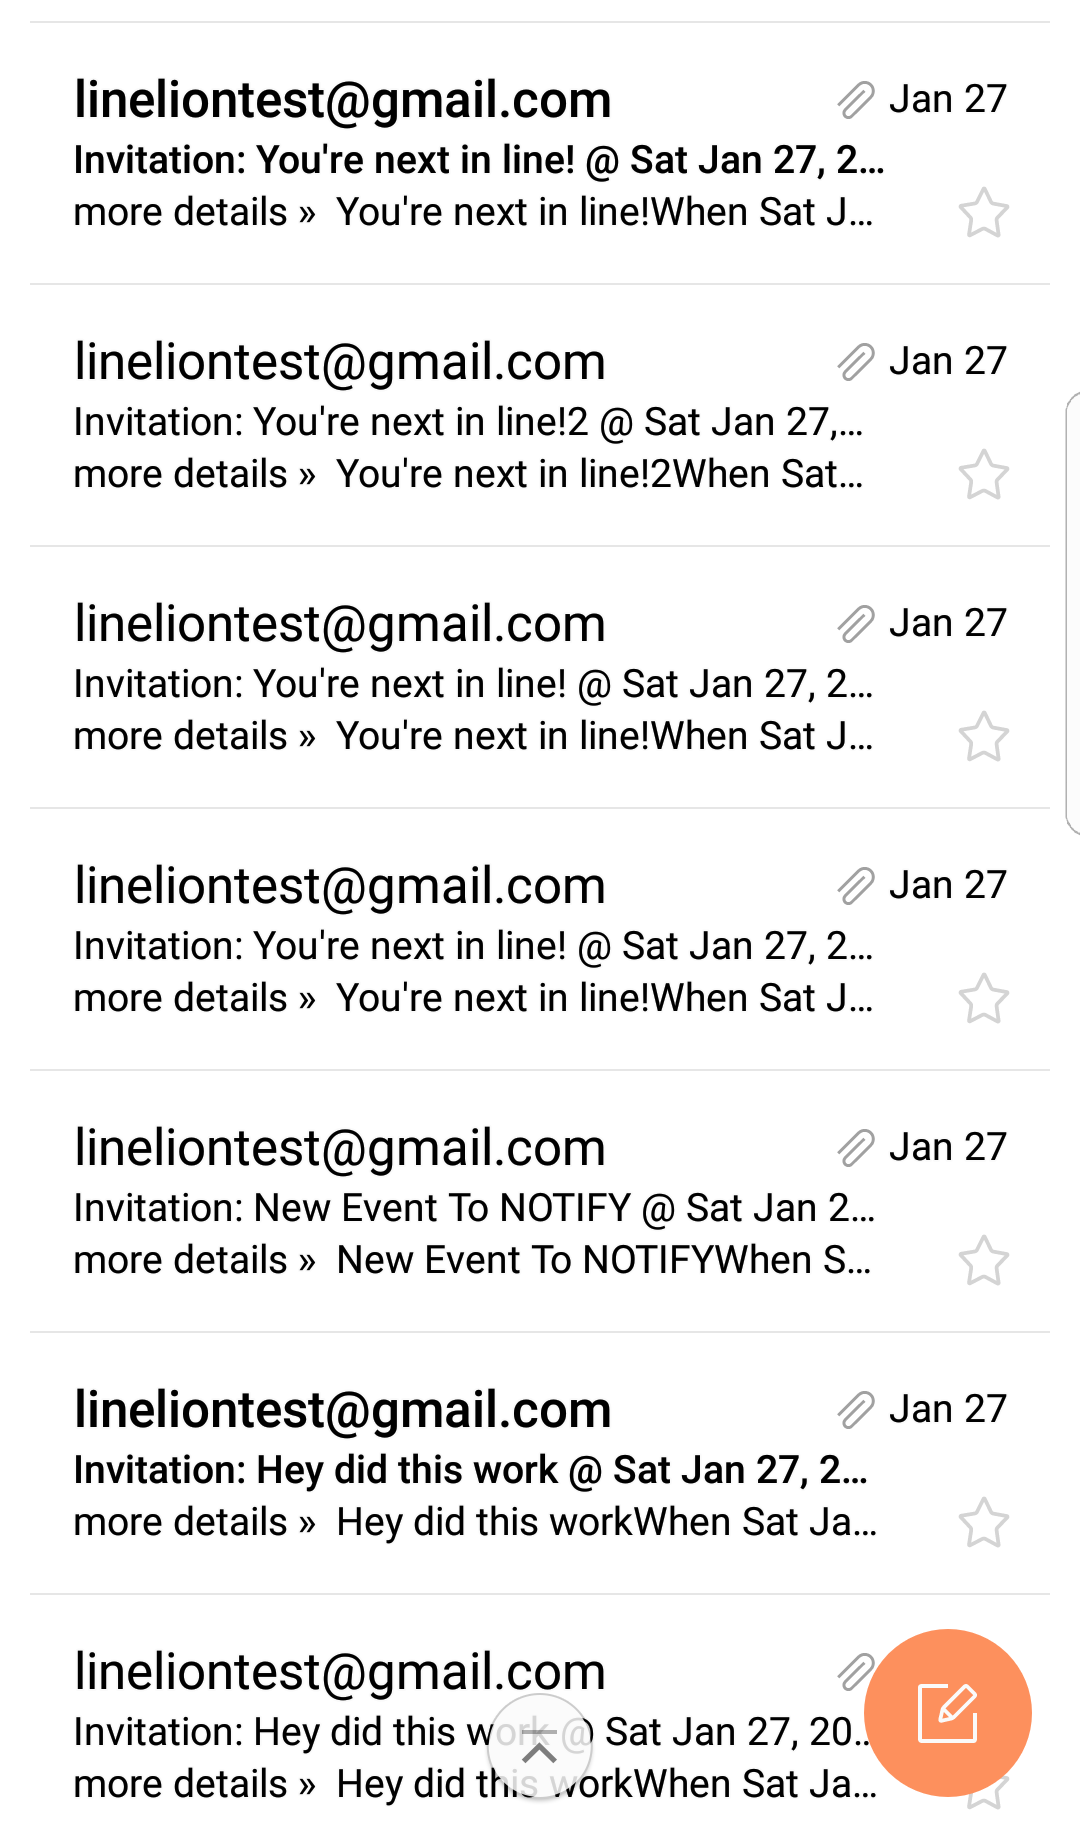
Task: Click paperclip icon on last partially visible email
Action: (x=855, y=1671)
